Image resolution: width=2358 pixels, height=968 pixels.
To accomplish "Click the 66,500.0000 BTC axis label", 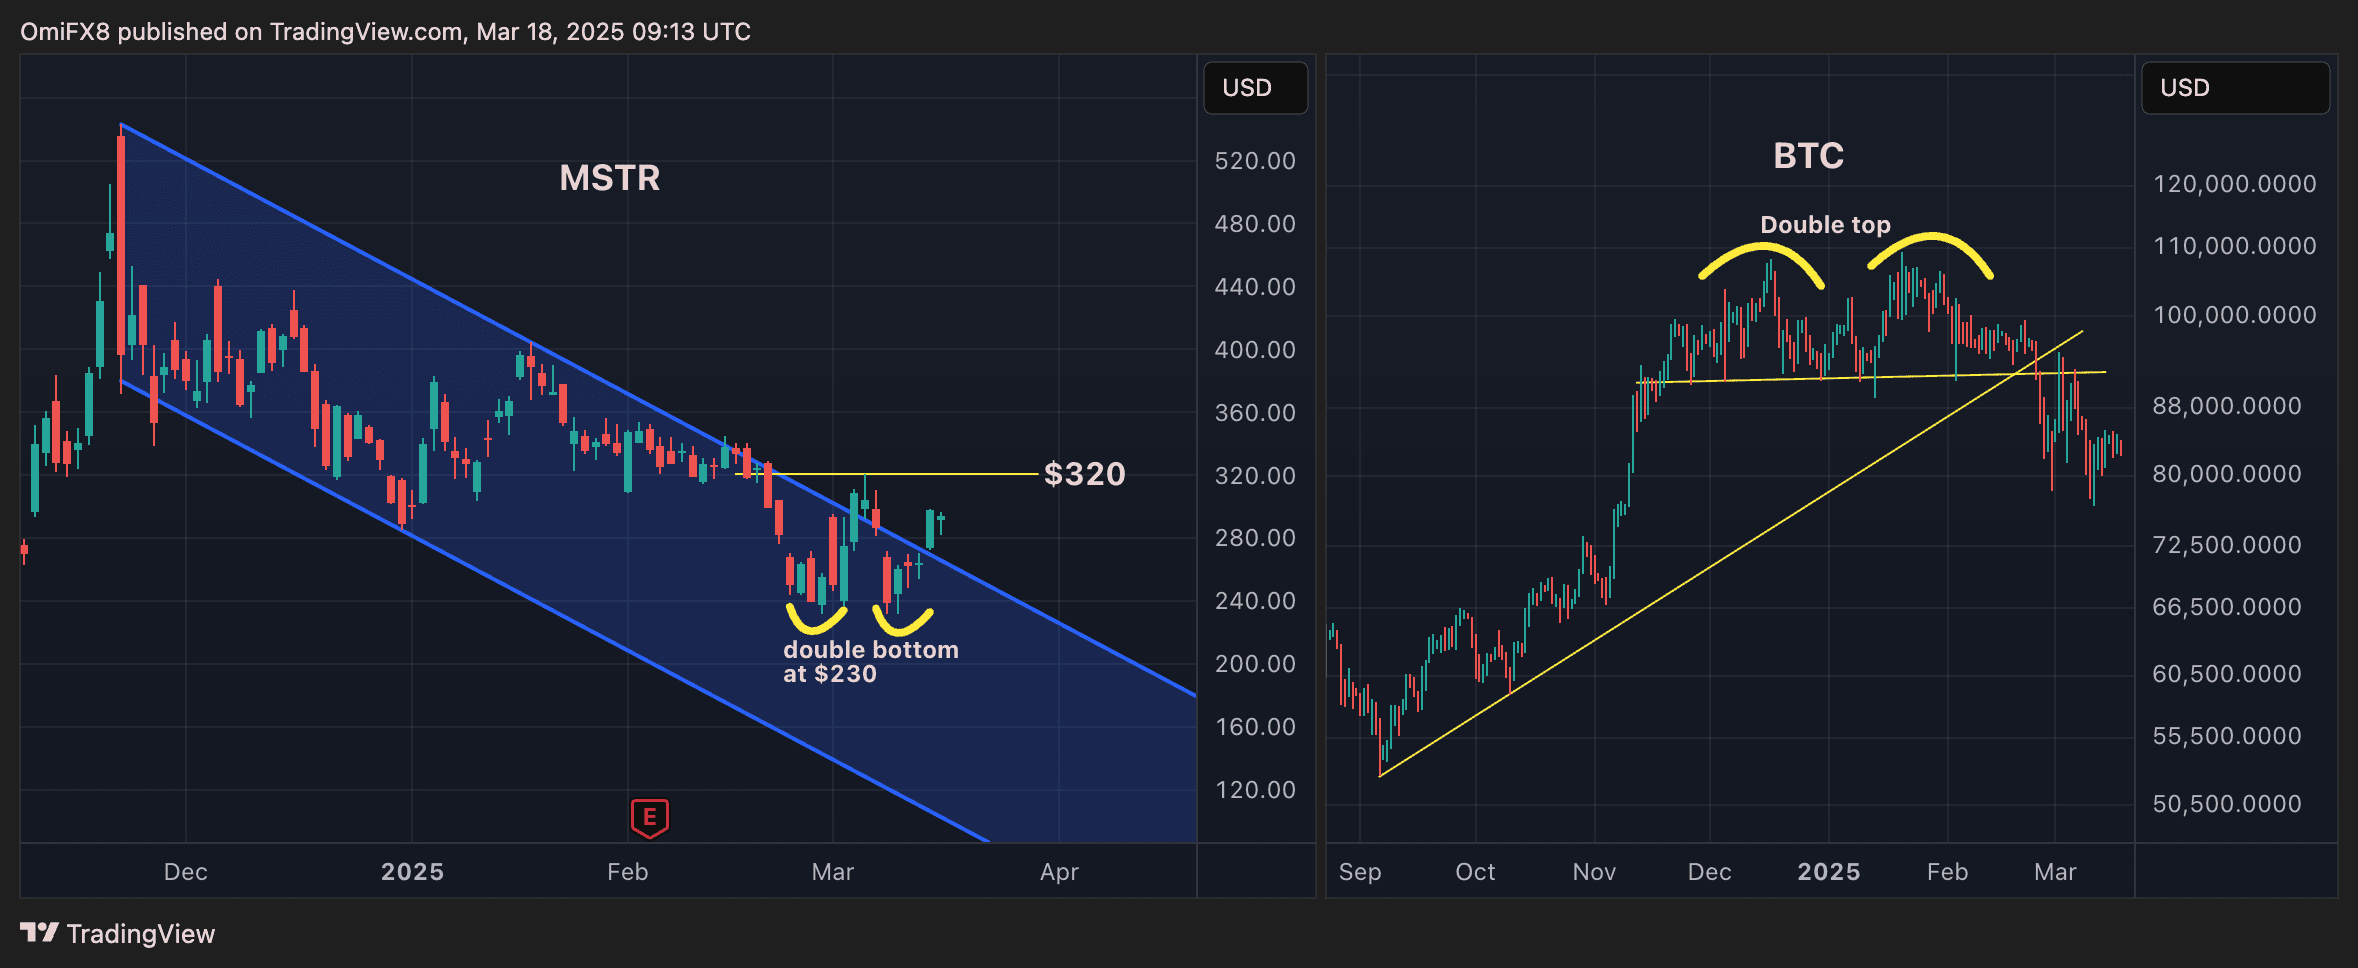I will click(2227, 607).
